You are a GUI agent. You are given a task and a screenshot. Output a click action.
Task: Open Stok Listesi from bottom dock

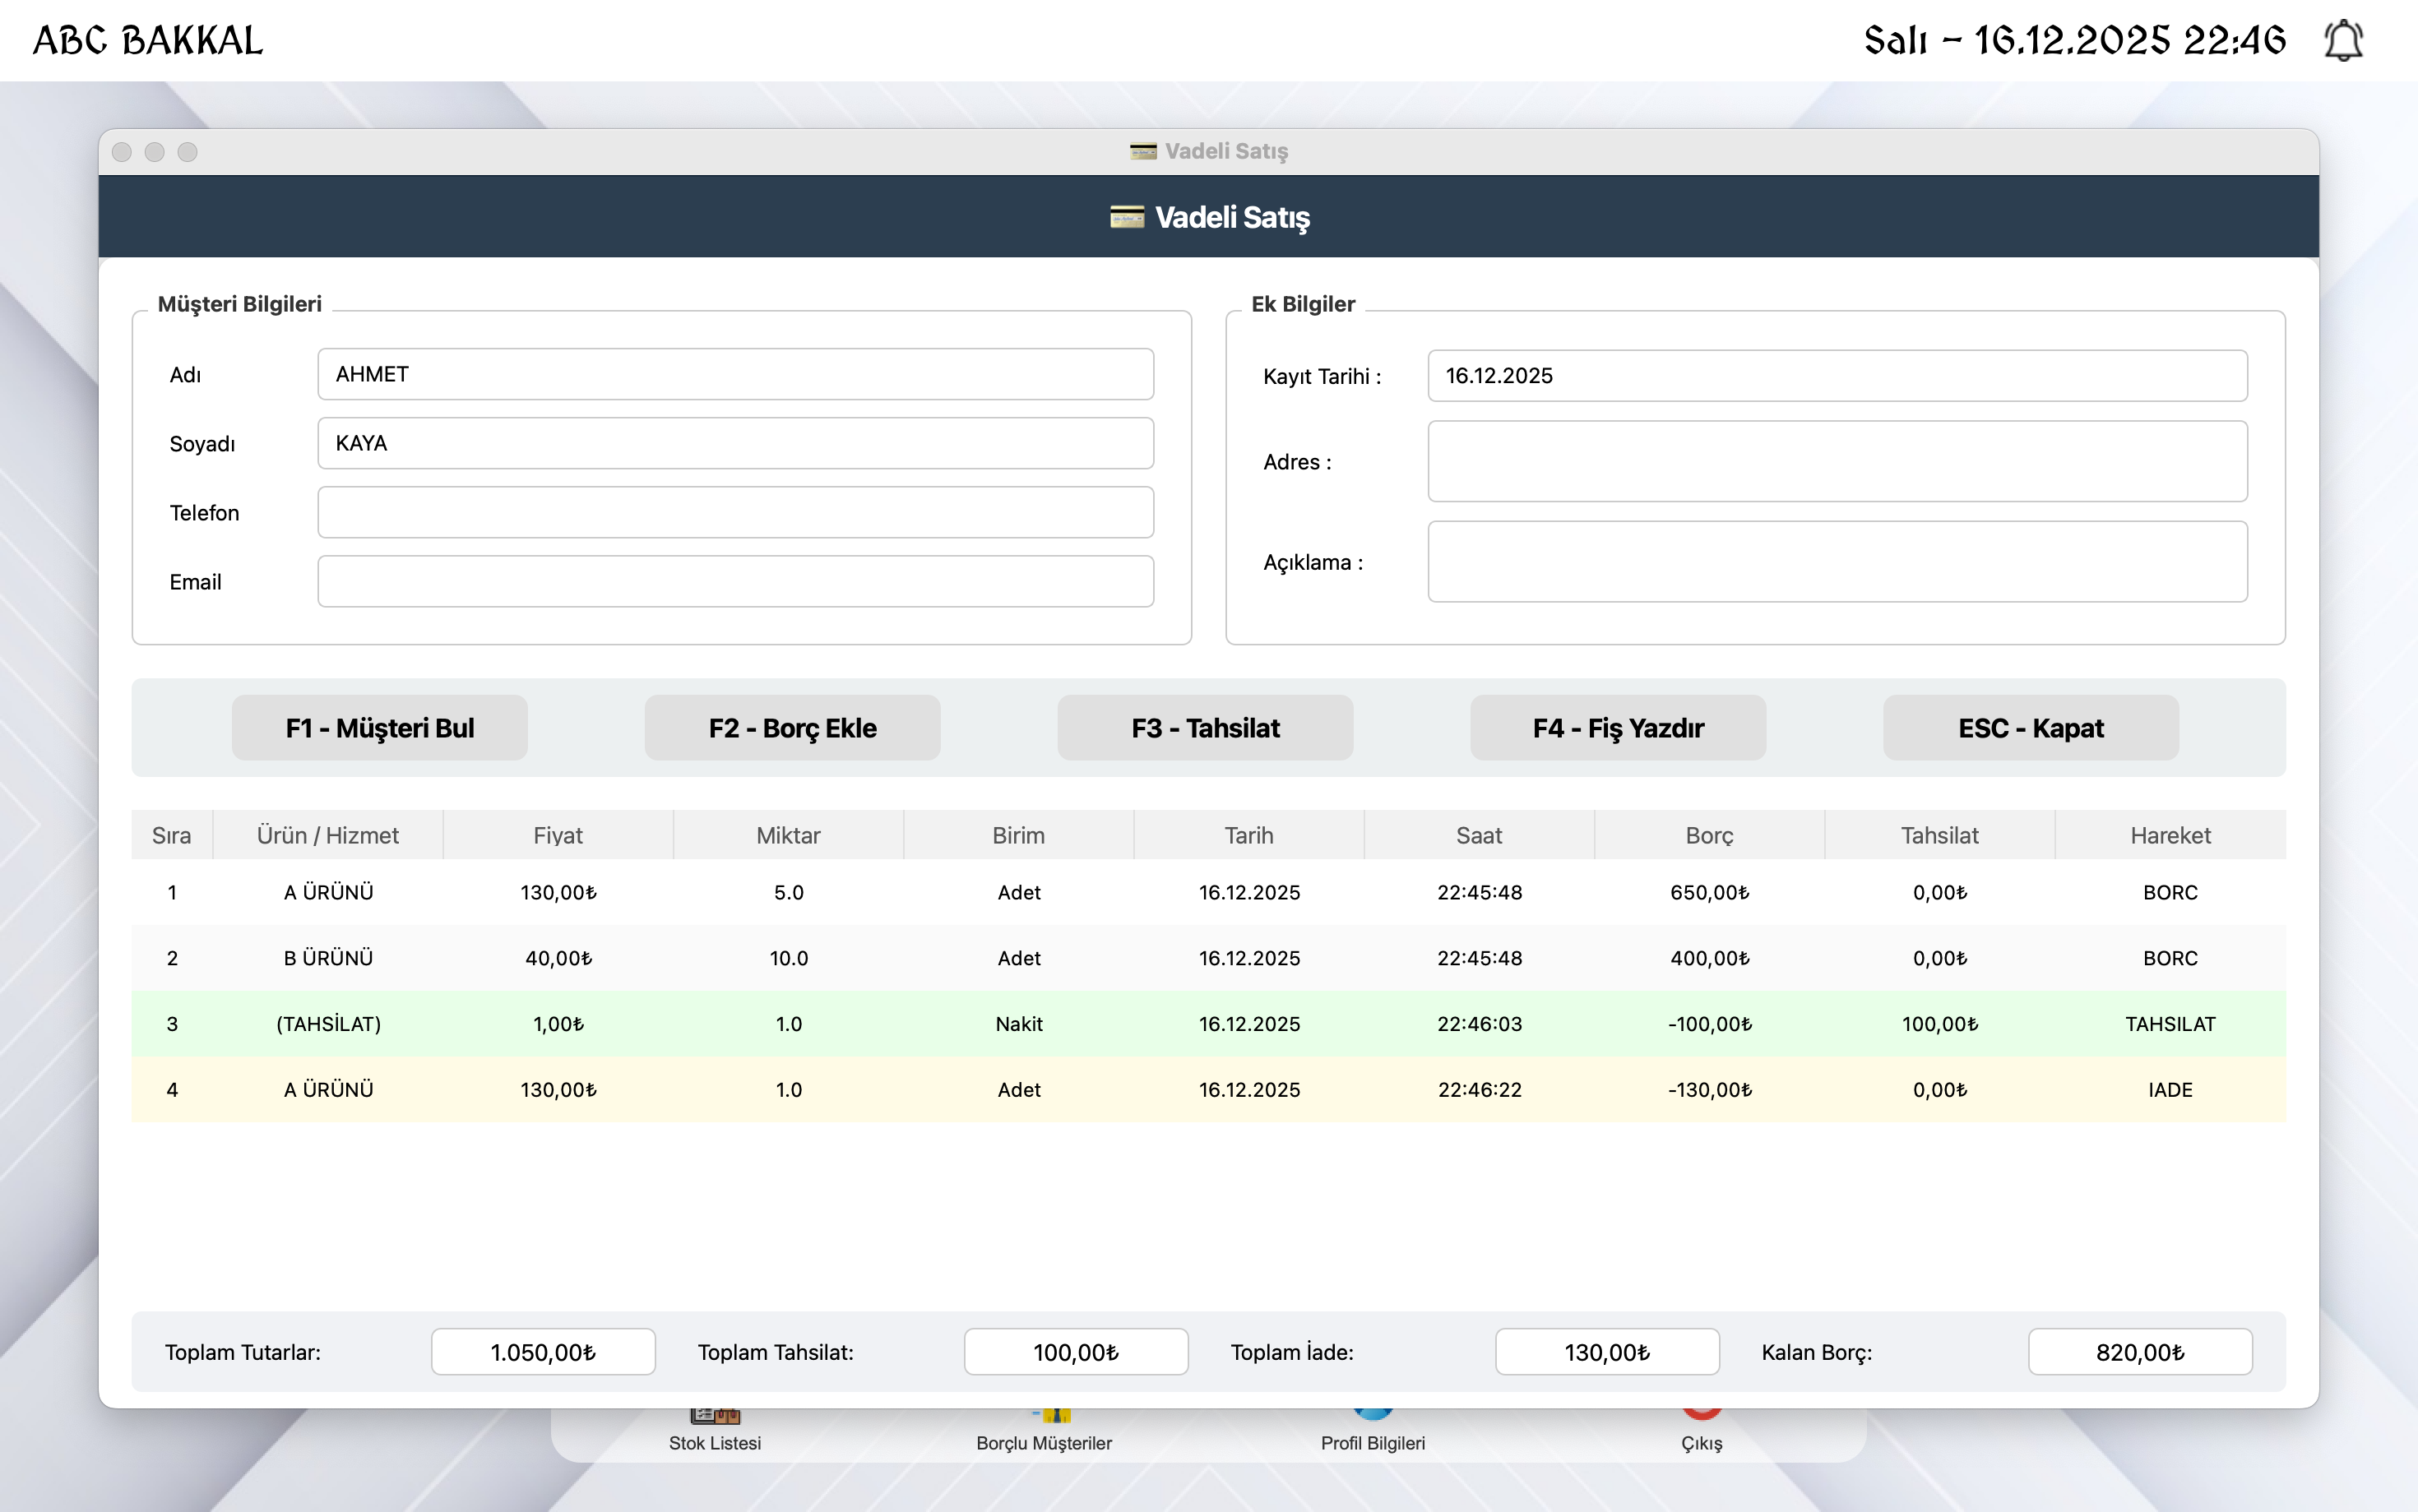[x=714, y=1441]
